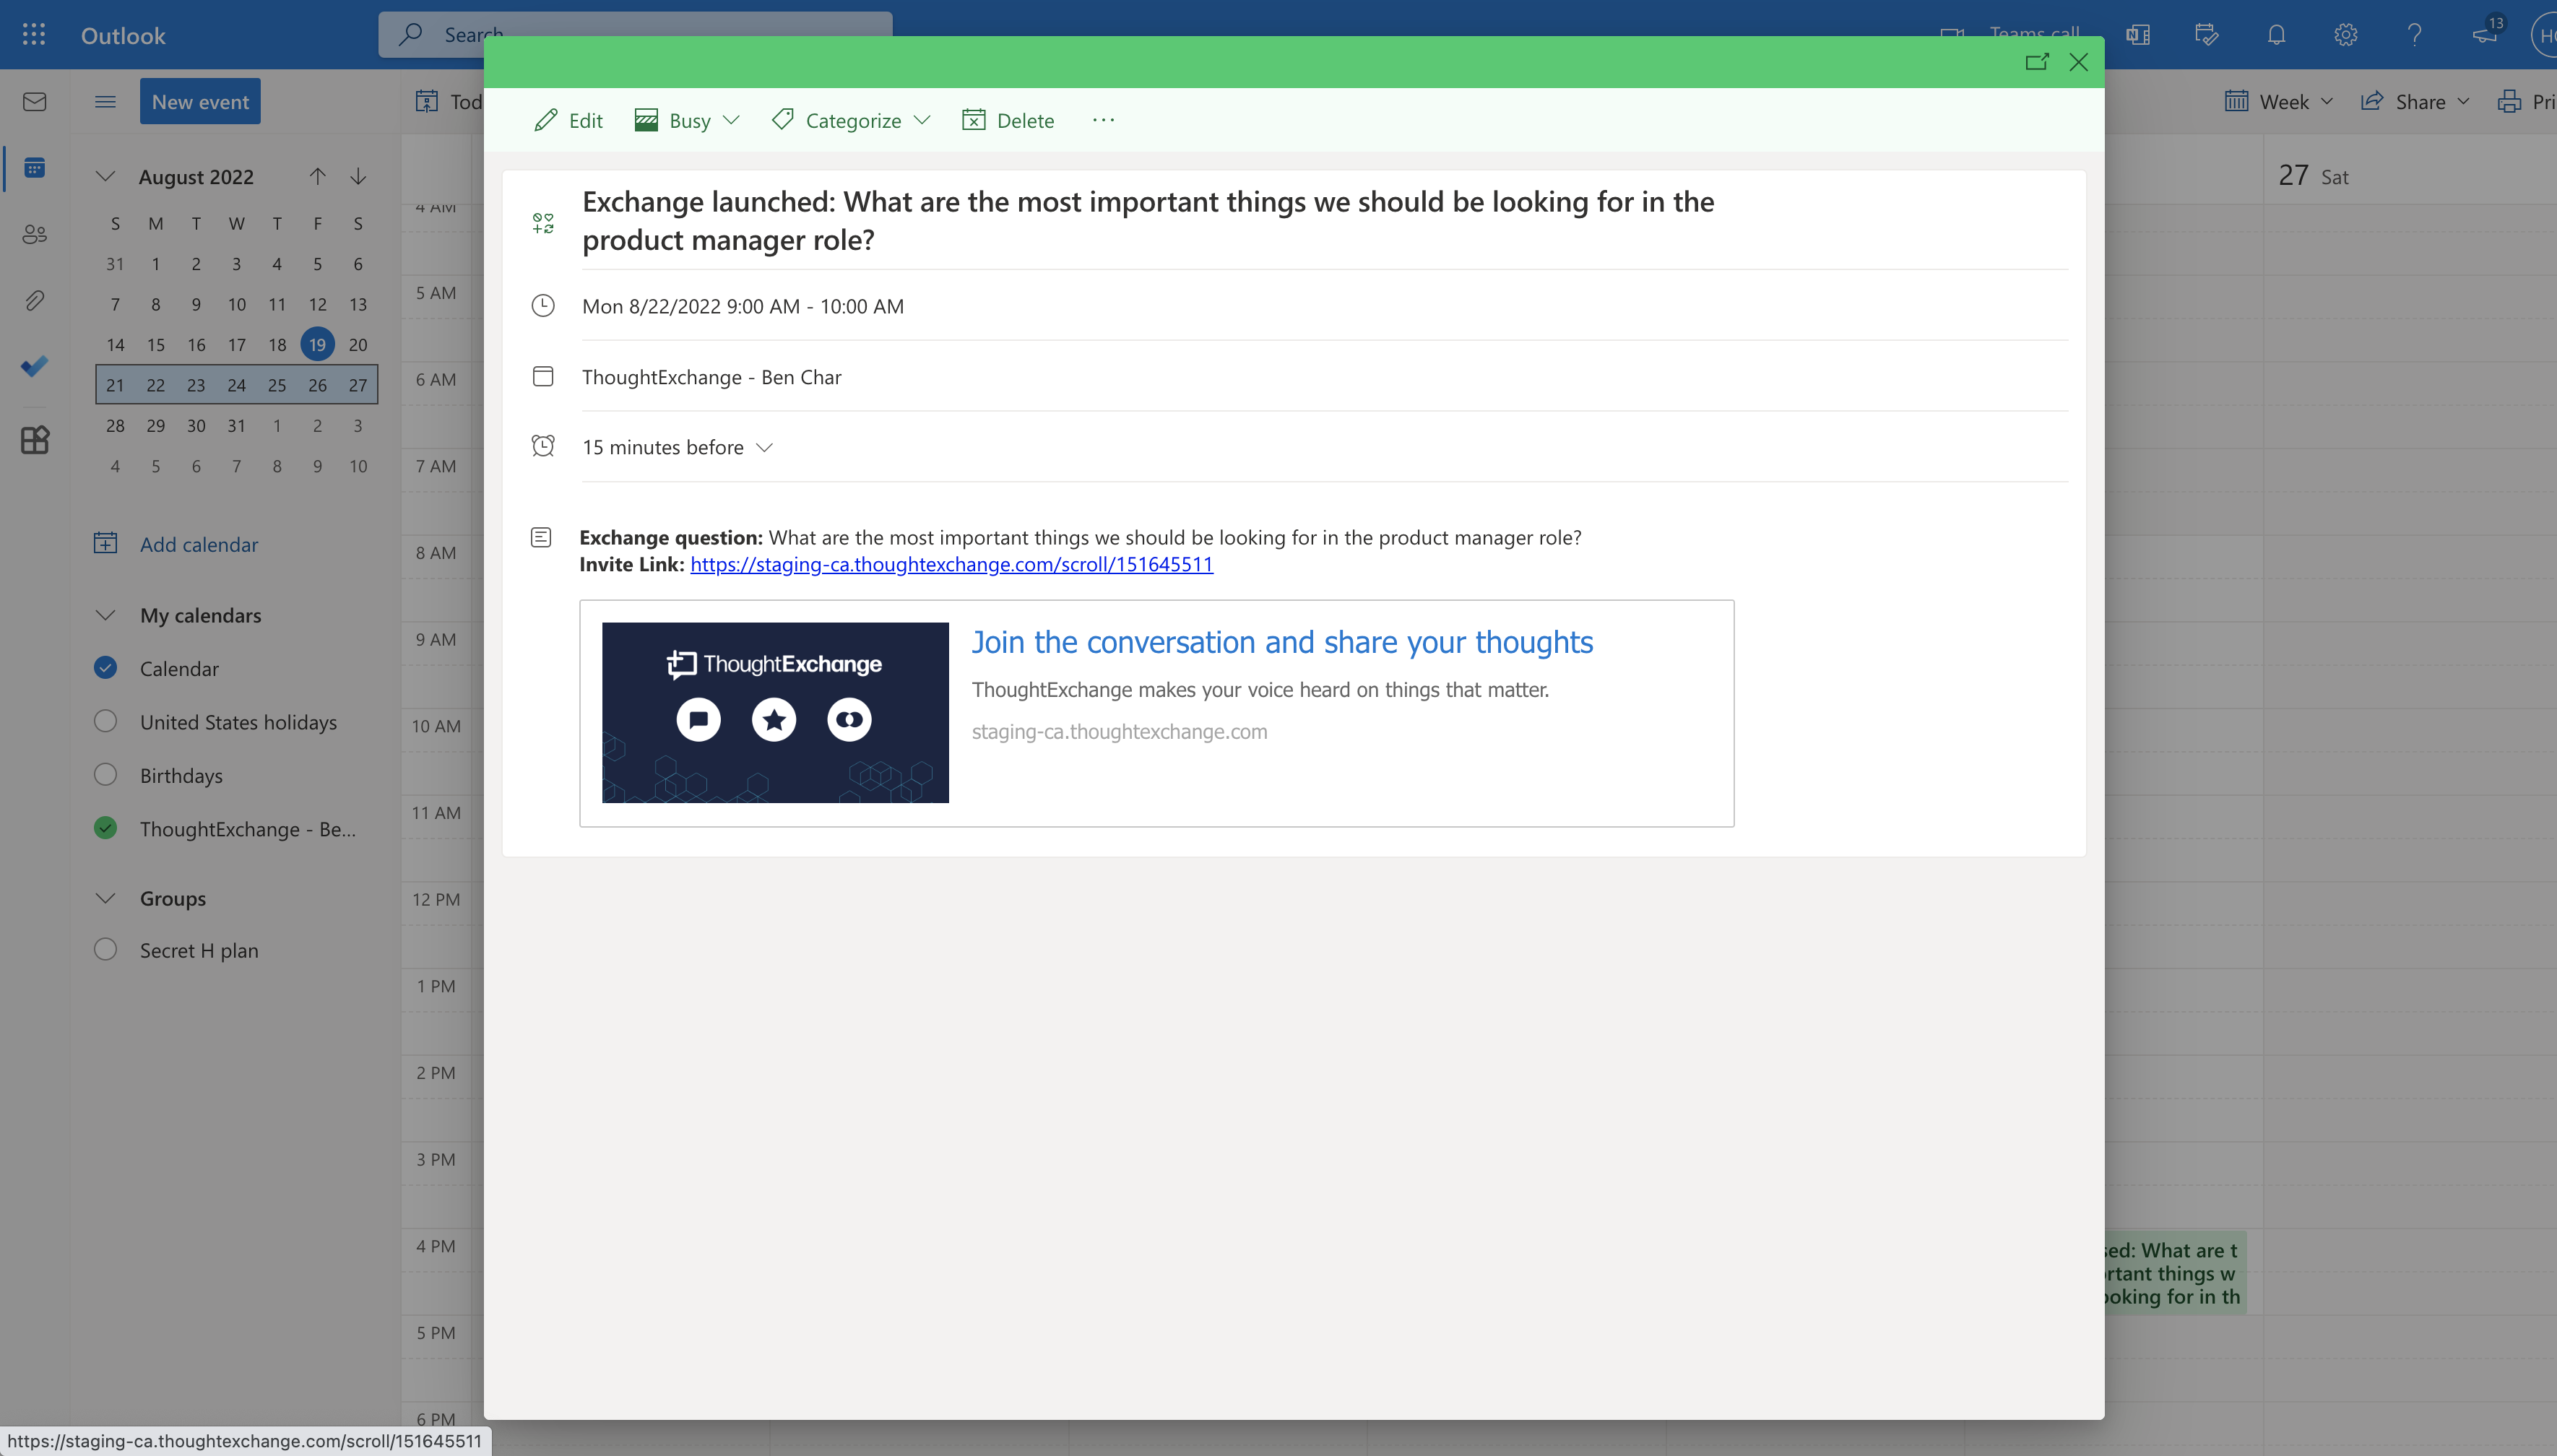Viewport: 2557px width, 1456px height.
Task: Toggle ThoughtExchange calendar visibility
Action: 105,828
